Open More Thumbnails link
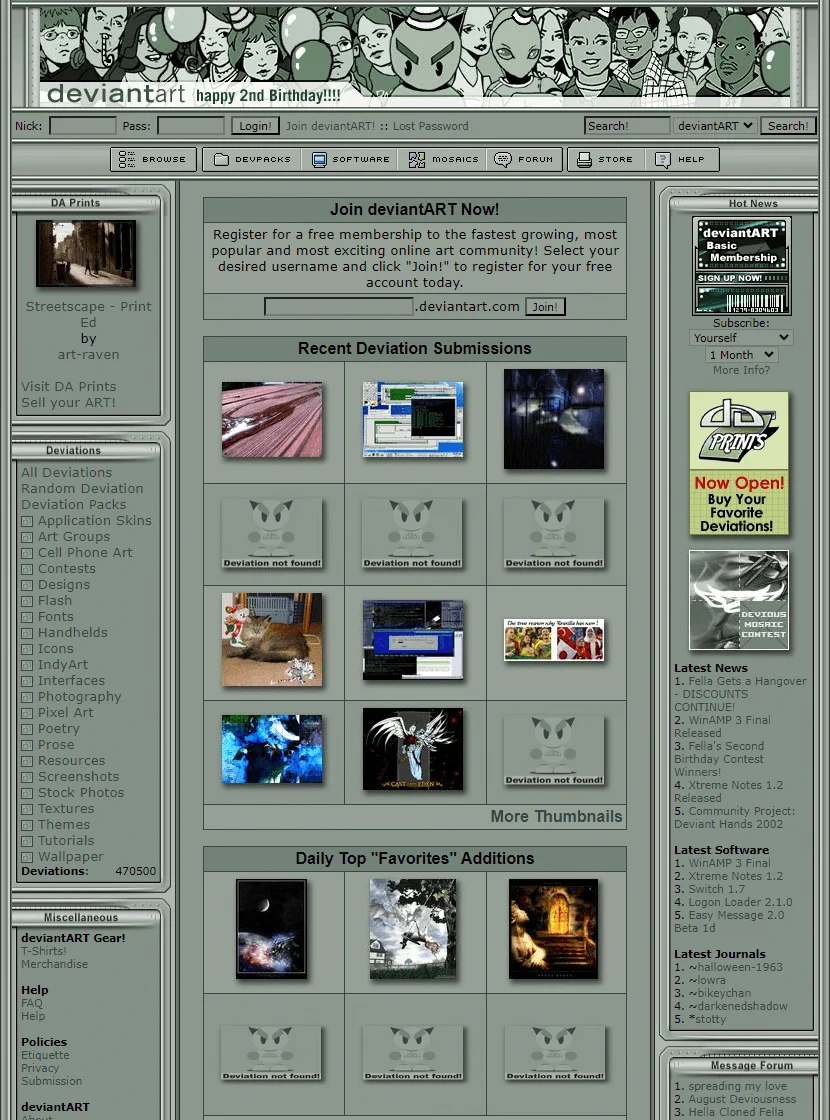Screen dimensions: 830x1120 (x=556, y=816)
